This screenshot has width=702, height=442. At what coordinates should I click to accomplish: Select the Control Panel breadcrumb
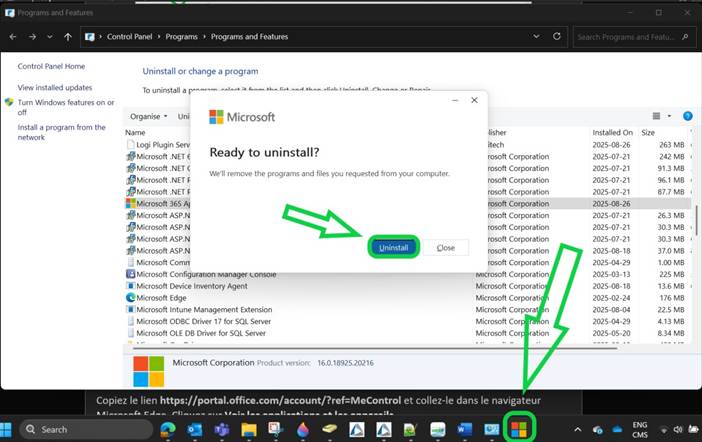tap(129, 37)
